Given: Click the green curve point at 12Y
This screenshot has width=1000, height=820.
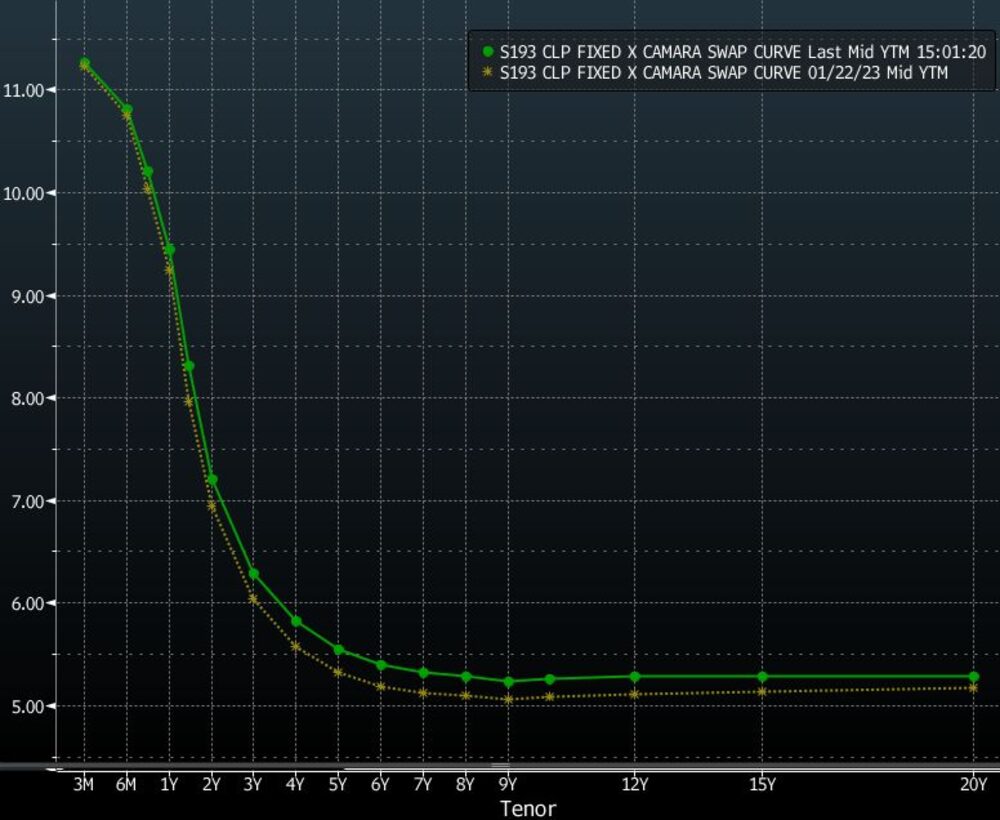Looking at the screenshot, I should 635,677.
